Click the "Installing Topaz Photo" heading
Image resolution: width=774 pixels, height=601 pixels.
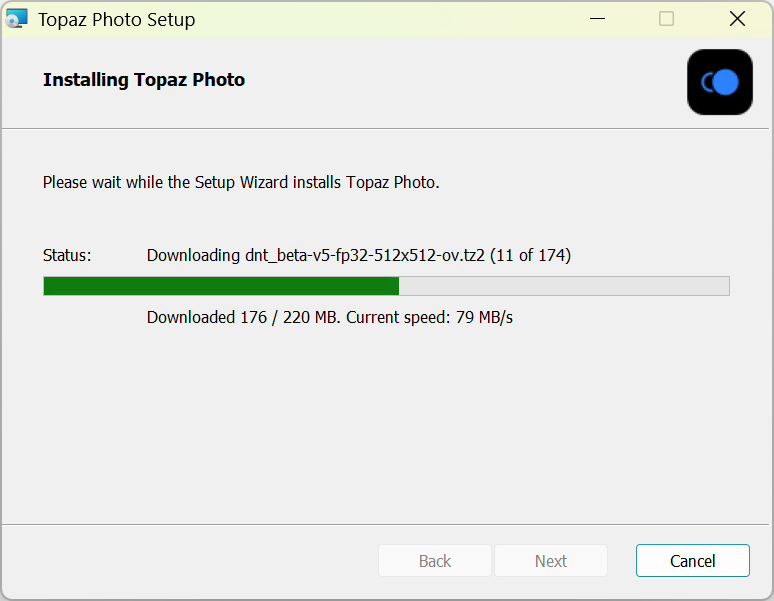[x=144, y=80]
